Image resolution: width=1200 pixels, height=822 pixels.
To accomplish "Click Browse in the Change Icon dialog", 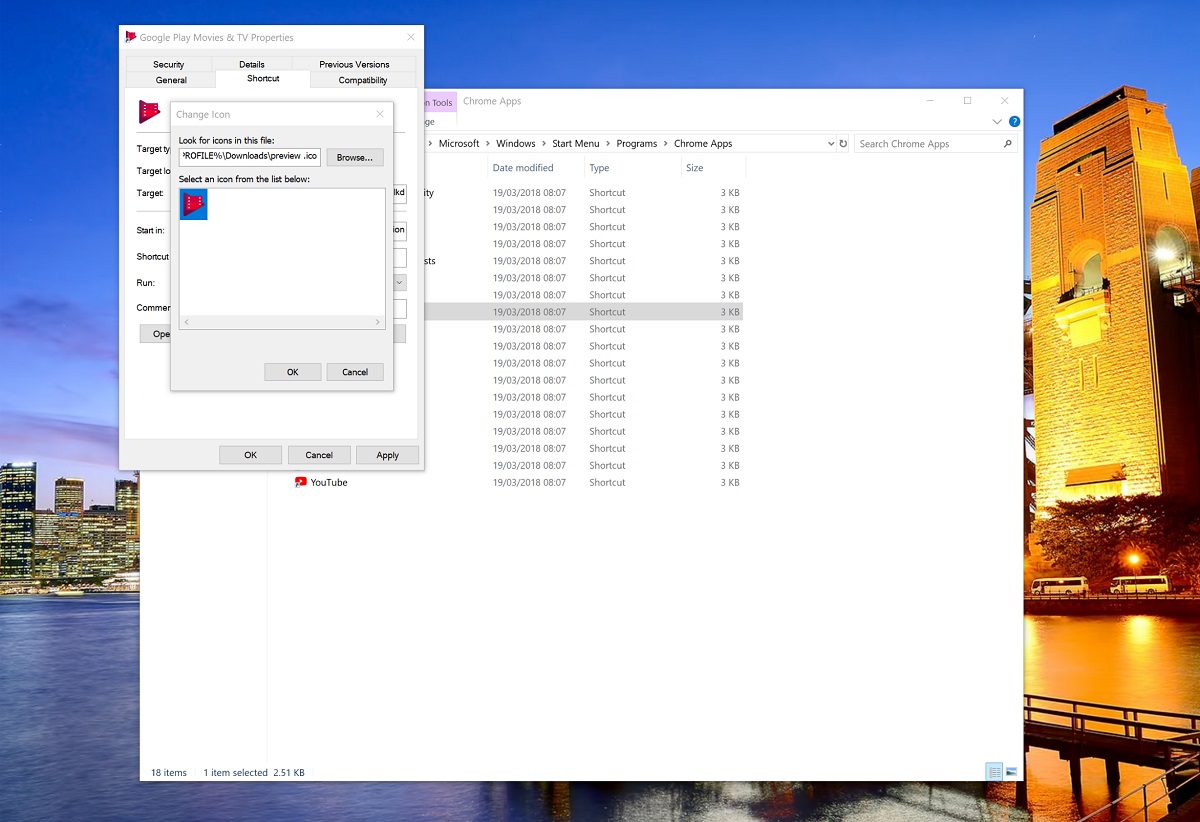I will pyautogui.click(x=354, y=157).
